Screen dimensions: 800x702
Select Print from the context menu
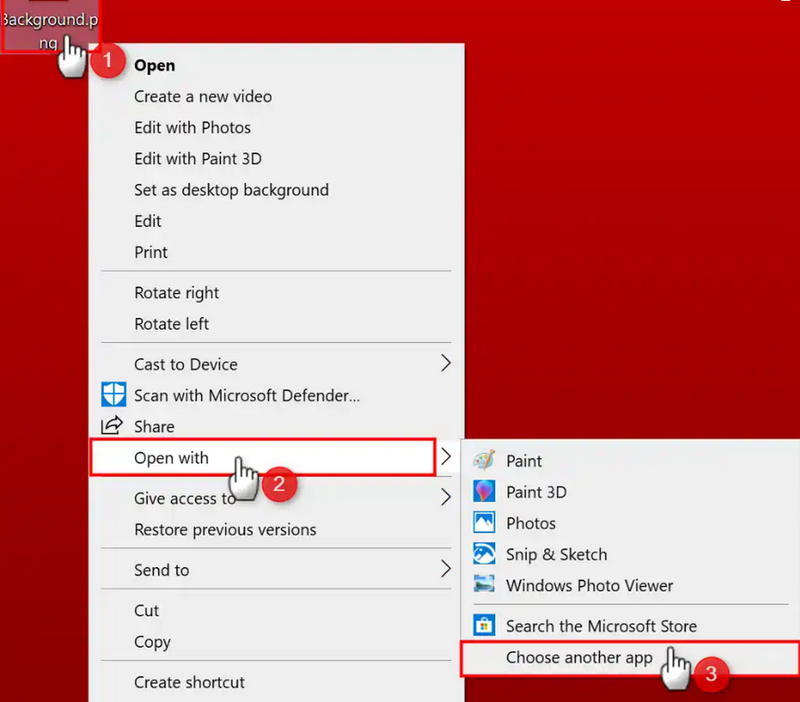(276, 252)
